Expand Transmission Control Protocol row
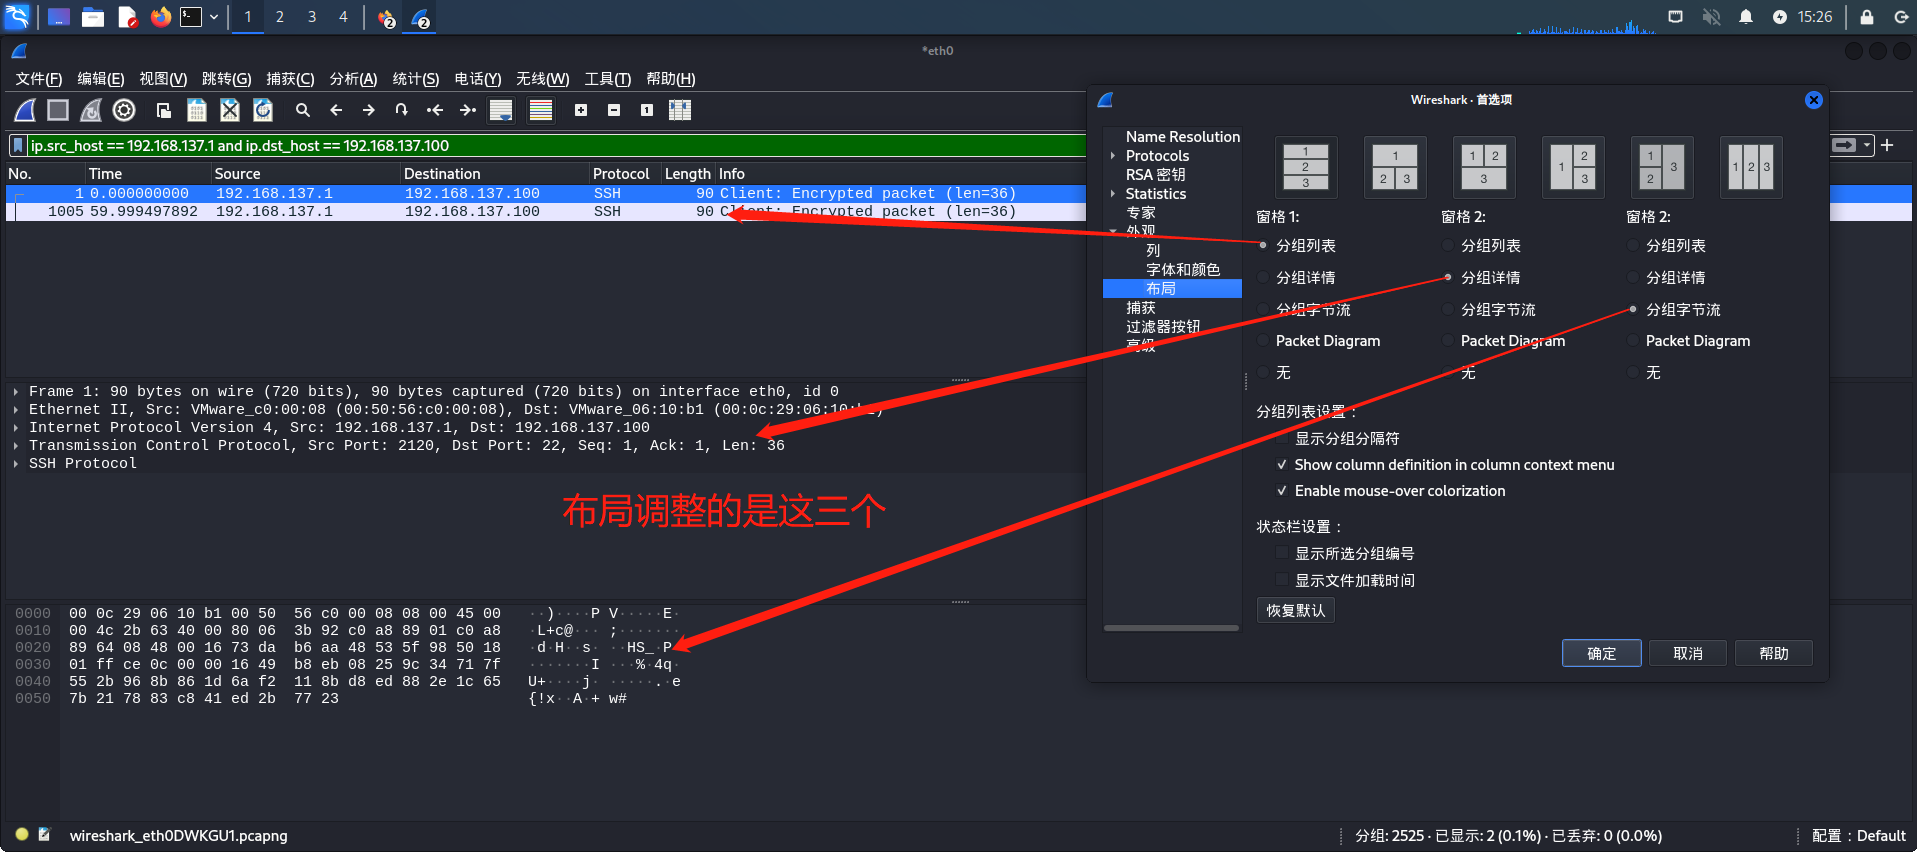 [x=16, y=445]
